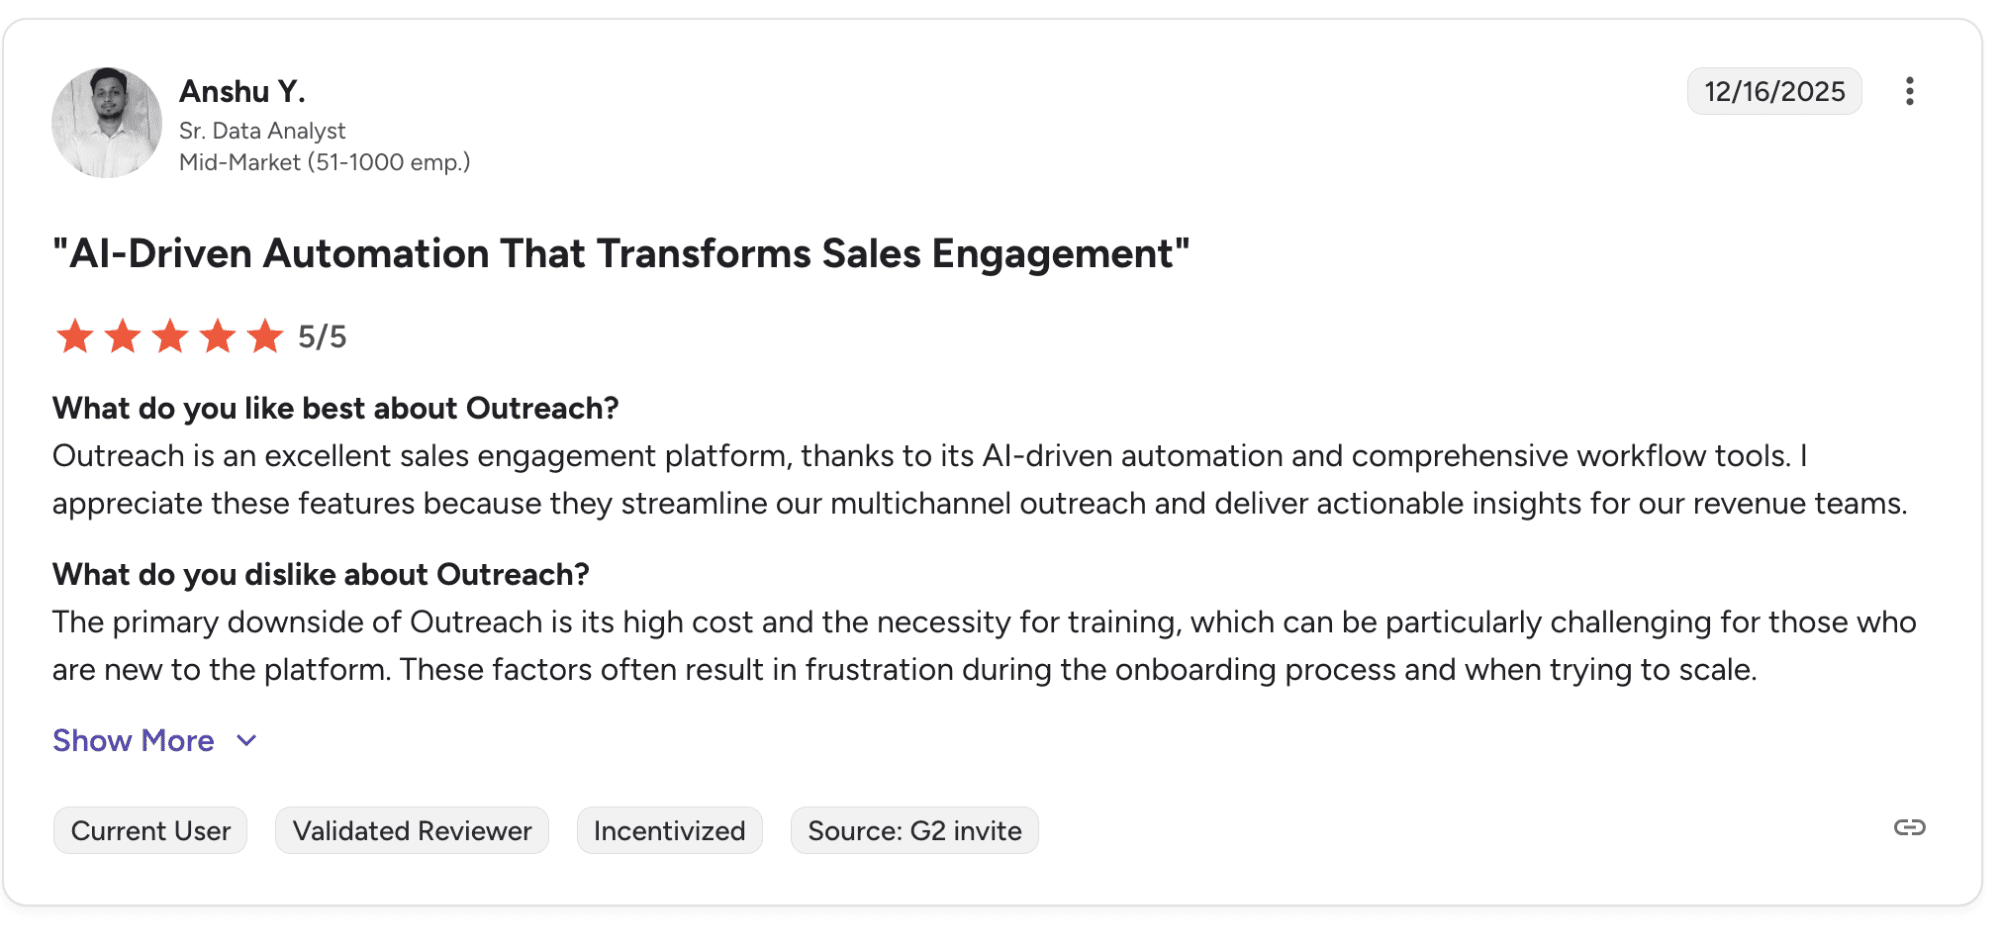Click the Validated Reviewer tag
1999x925 pixels.
[x=412, y=831]
